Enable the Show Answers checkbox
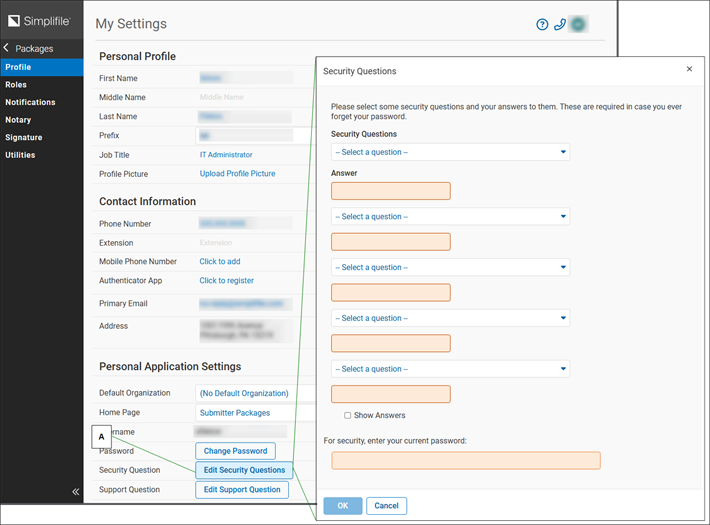 tap(348, 415)
